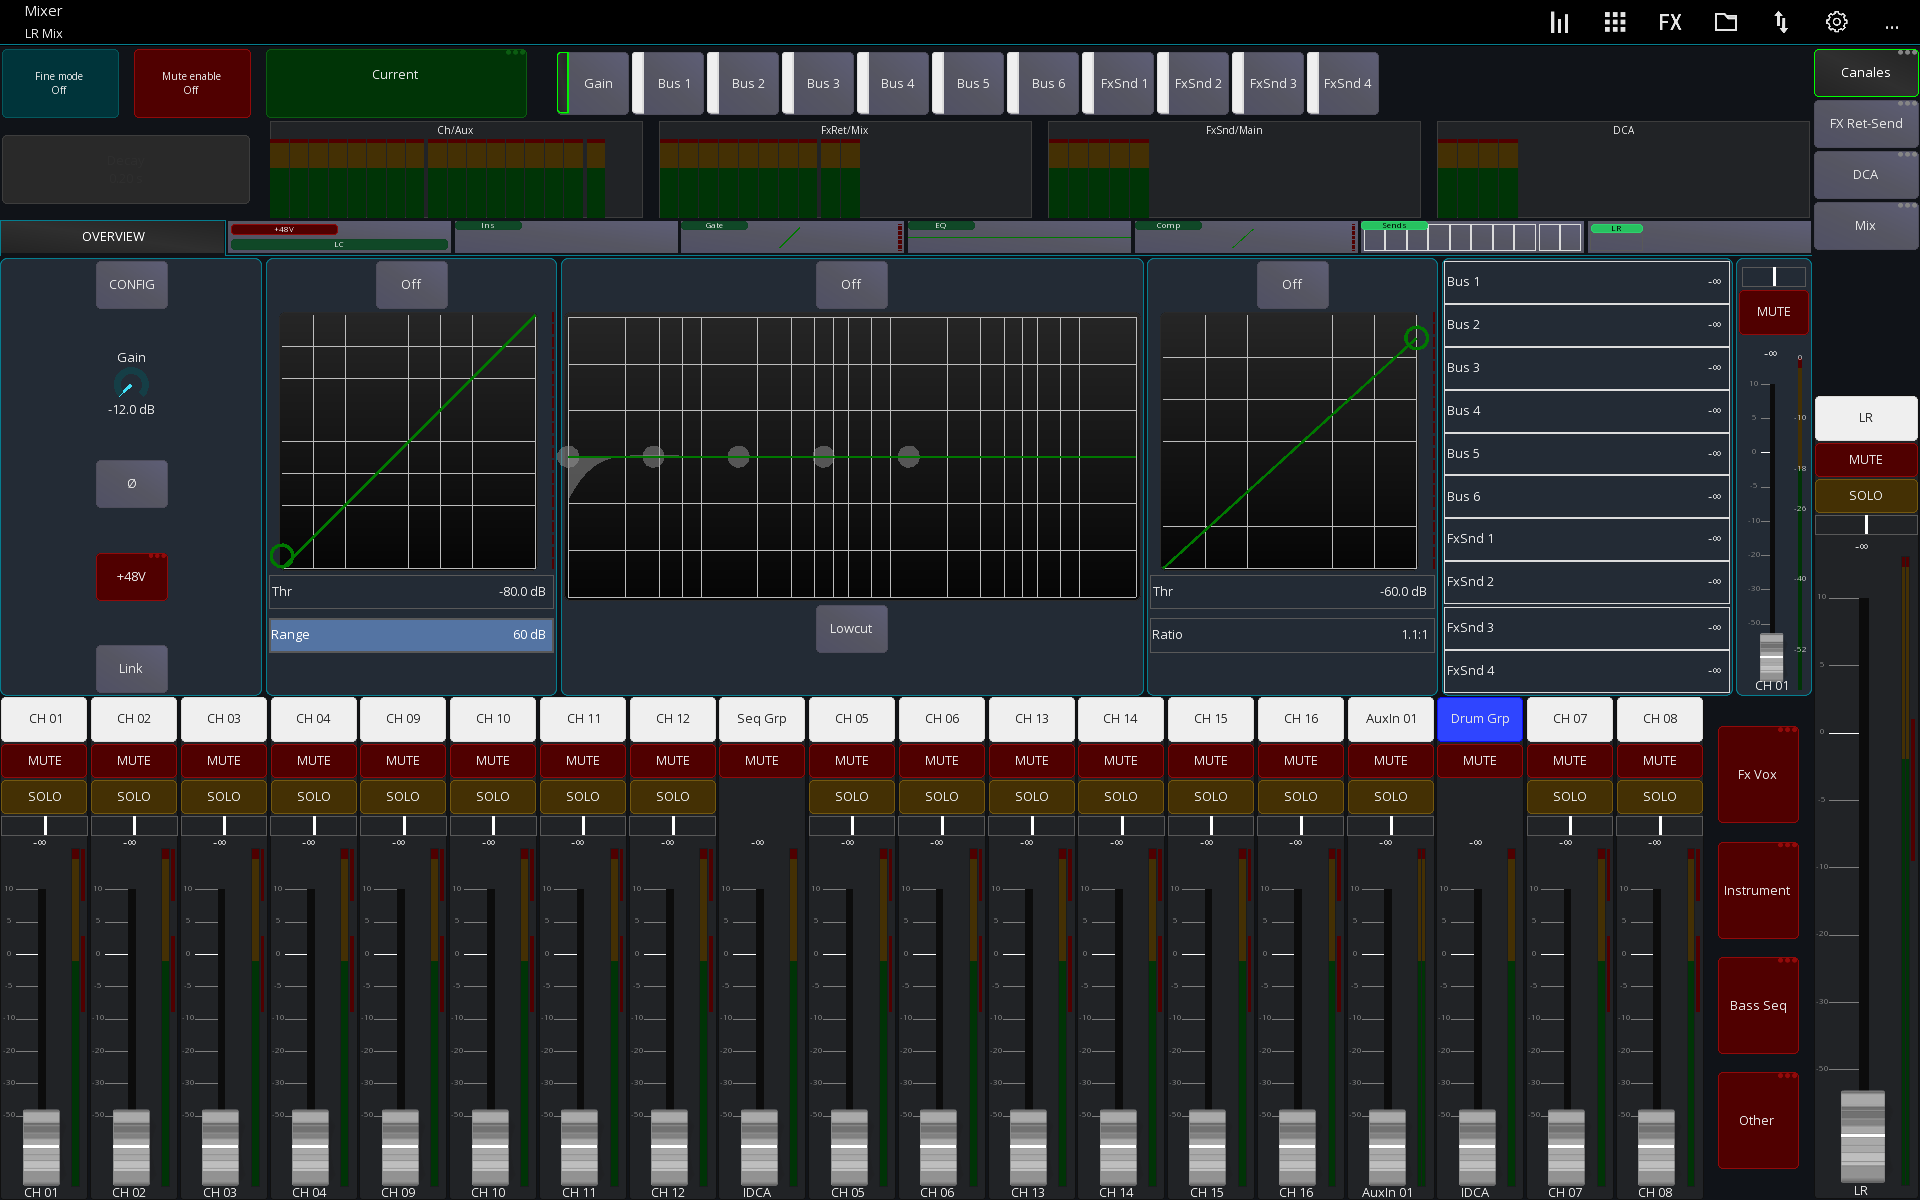Screen dimensions: 1920x1200
Task: Enable +48V phantom power
Action: point(131,577)
